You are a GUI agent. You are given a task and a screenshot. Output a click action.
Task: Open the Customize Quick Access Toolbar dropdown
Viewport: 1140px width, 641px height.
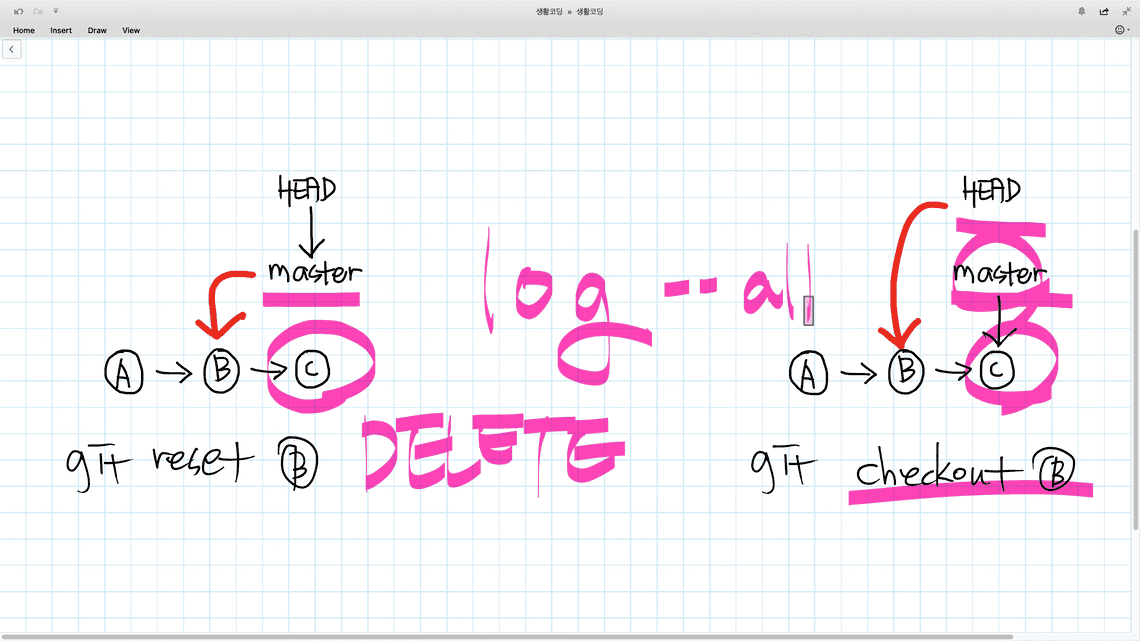[56, 11]
